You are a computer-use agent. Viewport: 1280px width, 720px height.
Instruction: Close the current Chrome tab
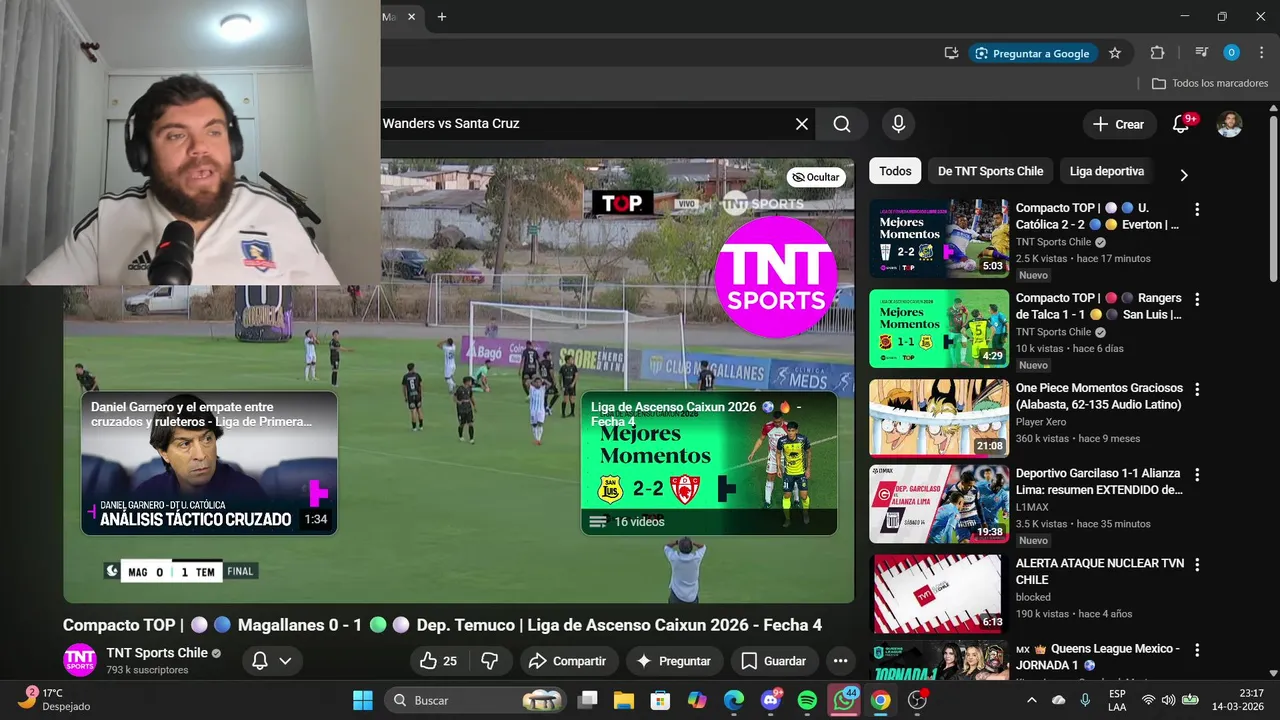(411, 17)
